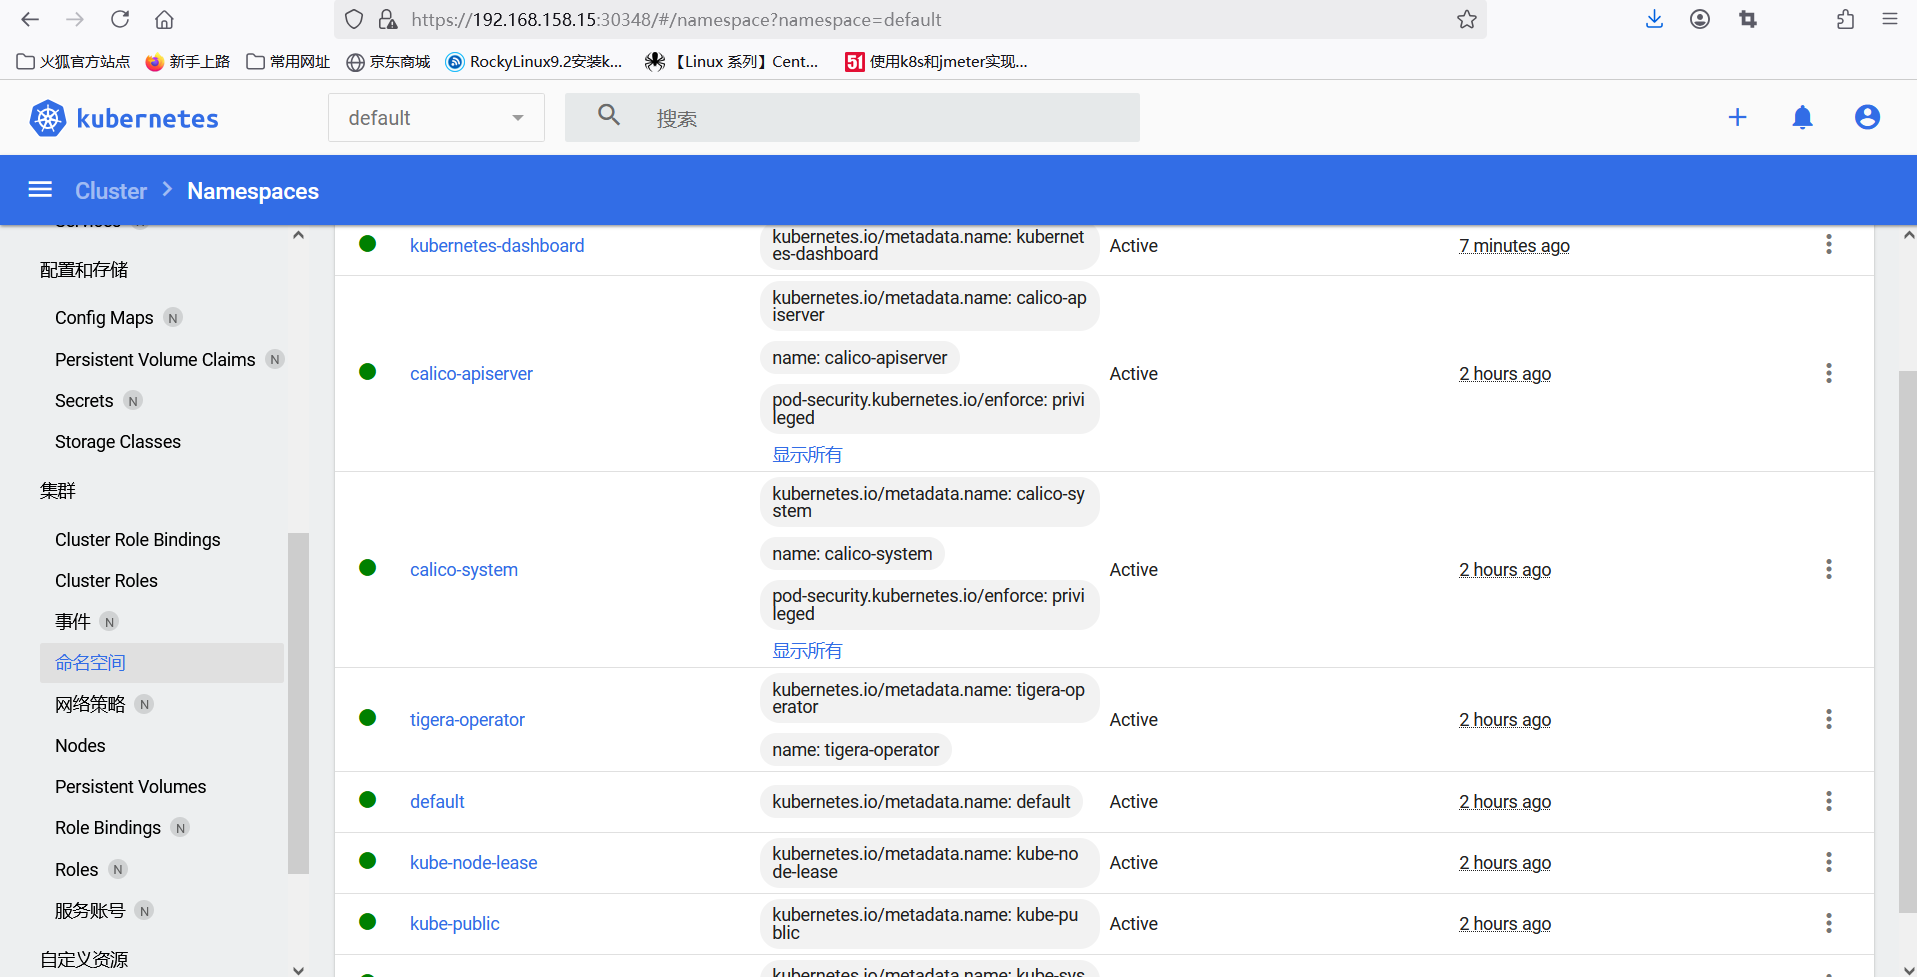Show all labels for calico-system
The width and height of the screenshot is (1917, 977).
[x=807, y=651]
